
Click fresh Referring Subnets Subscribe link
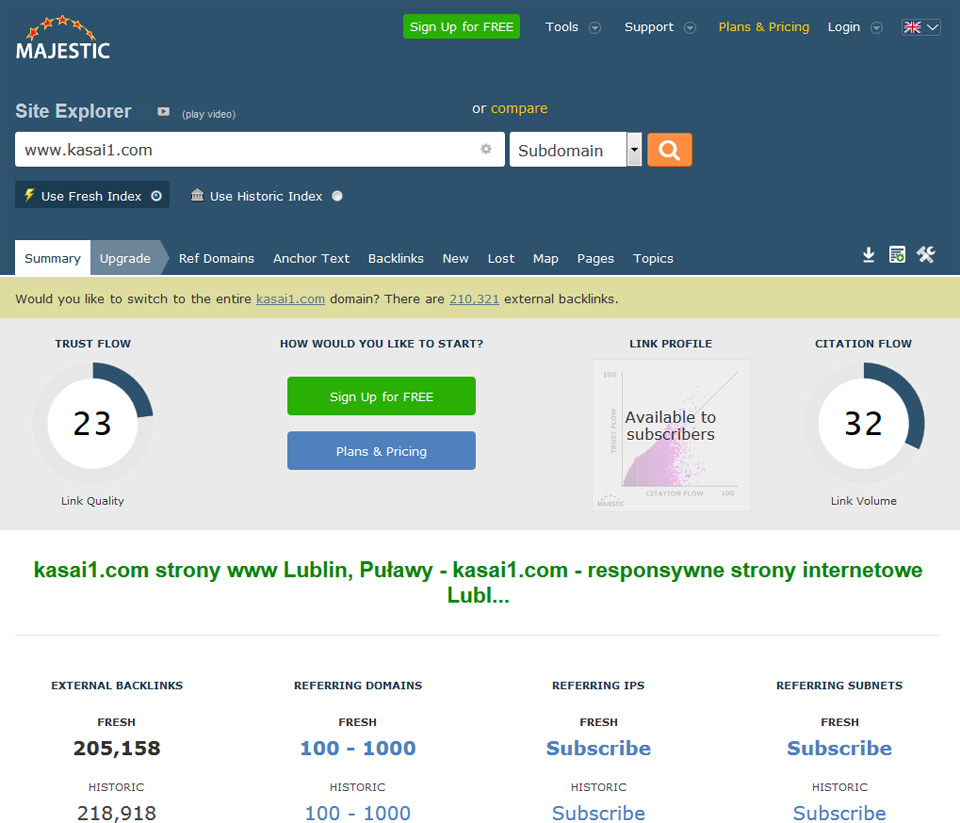(839, 748)
